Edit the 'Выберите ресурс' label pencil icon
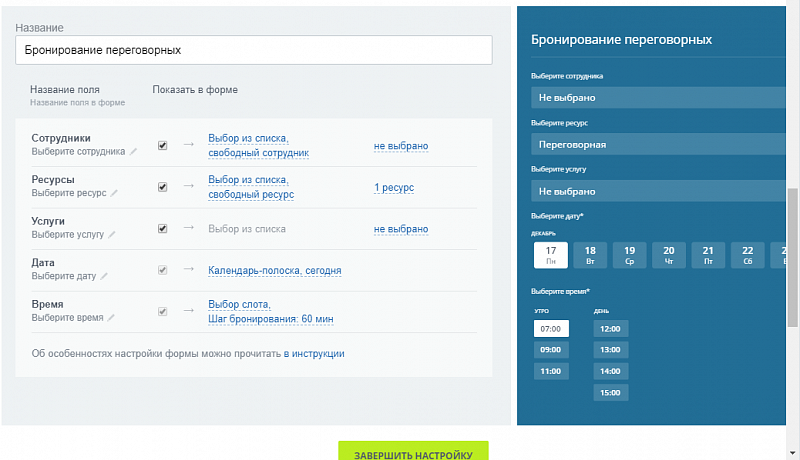 pyautogui.click(x=114, y=193)
